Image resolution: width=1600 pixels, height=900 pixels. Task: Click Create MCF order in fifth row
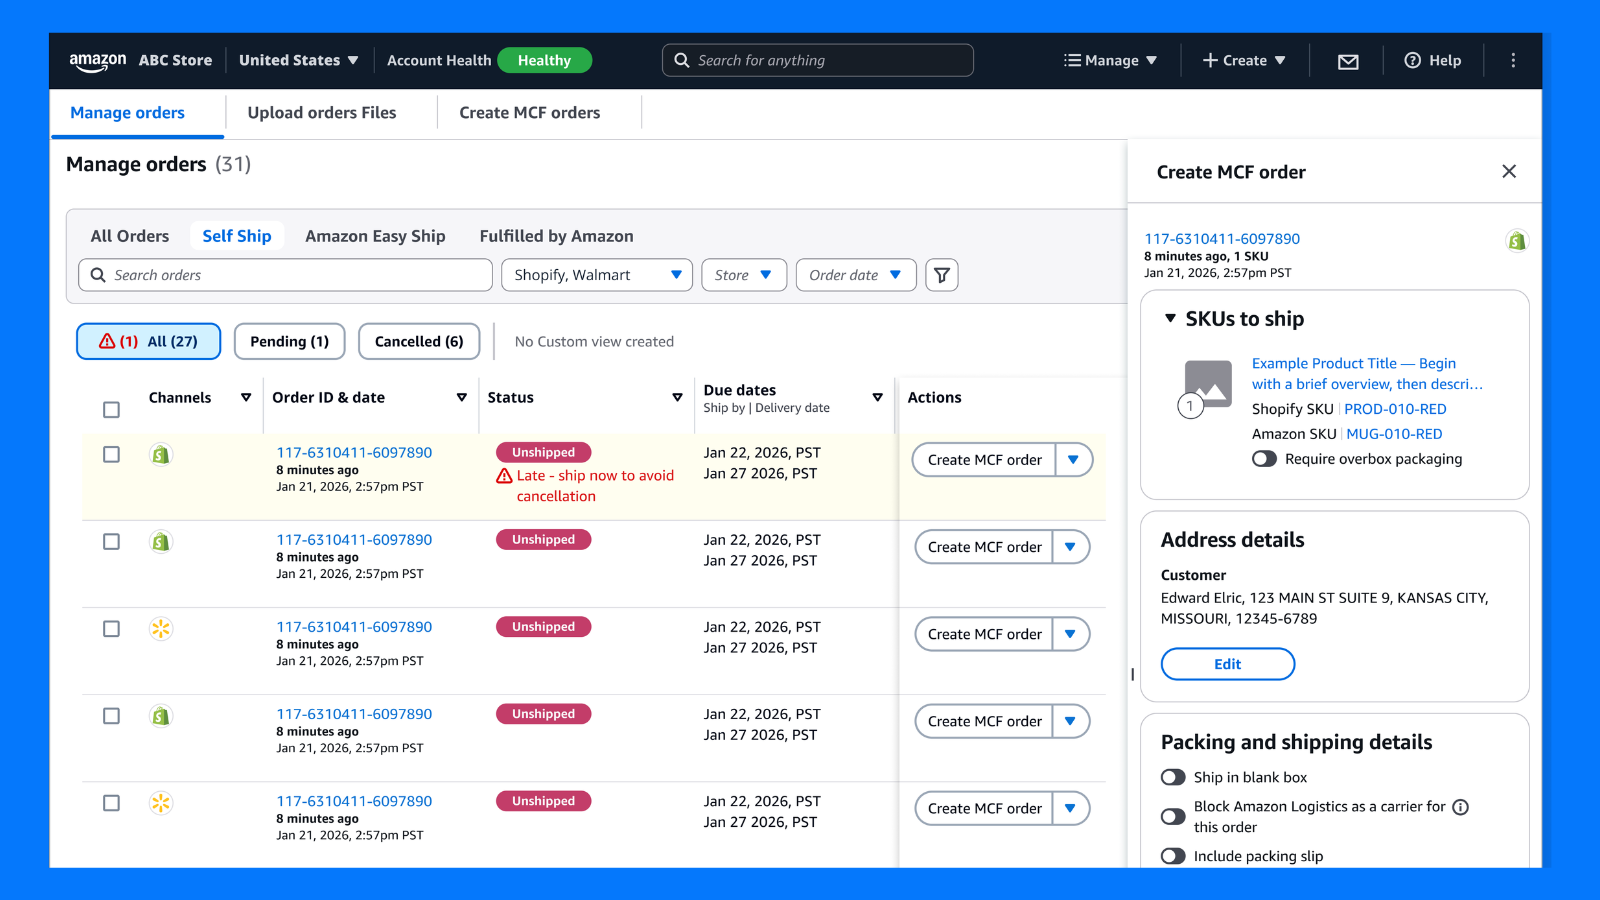click(984, 808)
